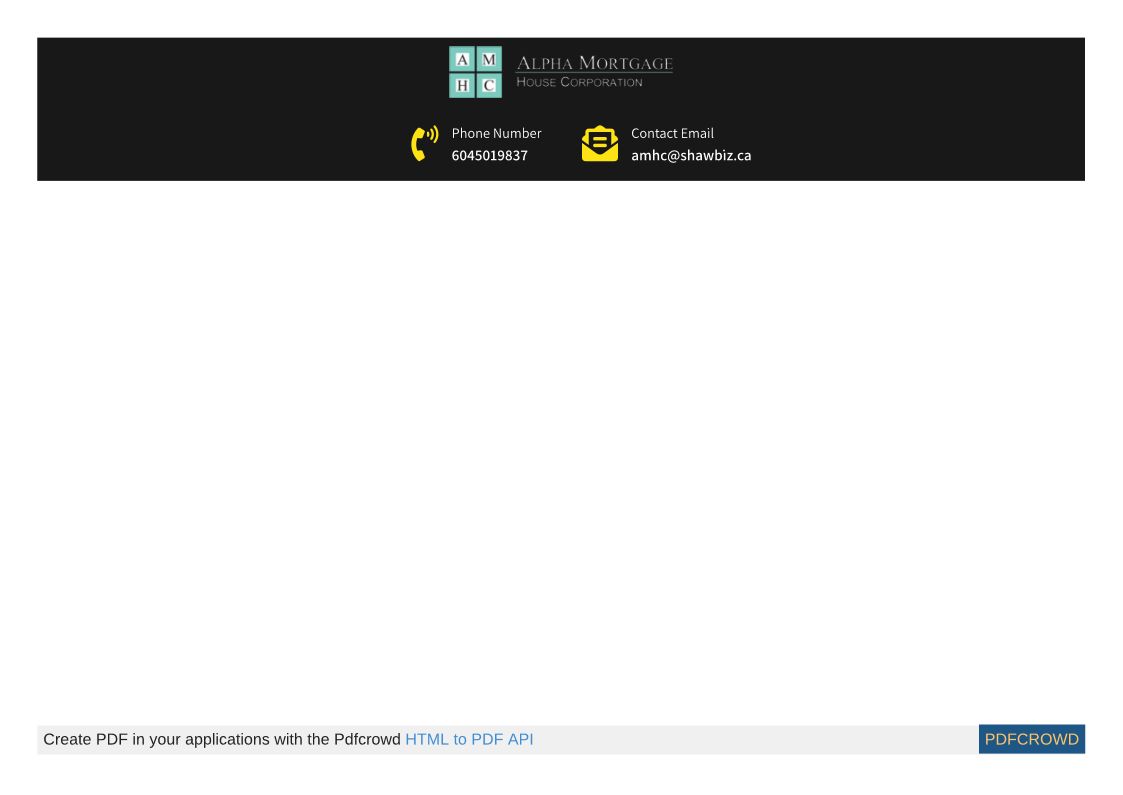Click the 'M' tile in the AMHC logo
1123x795 pixels.
pos(489,60)
